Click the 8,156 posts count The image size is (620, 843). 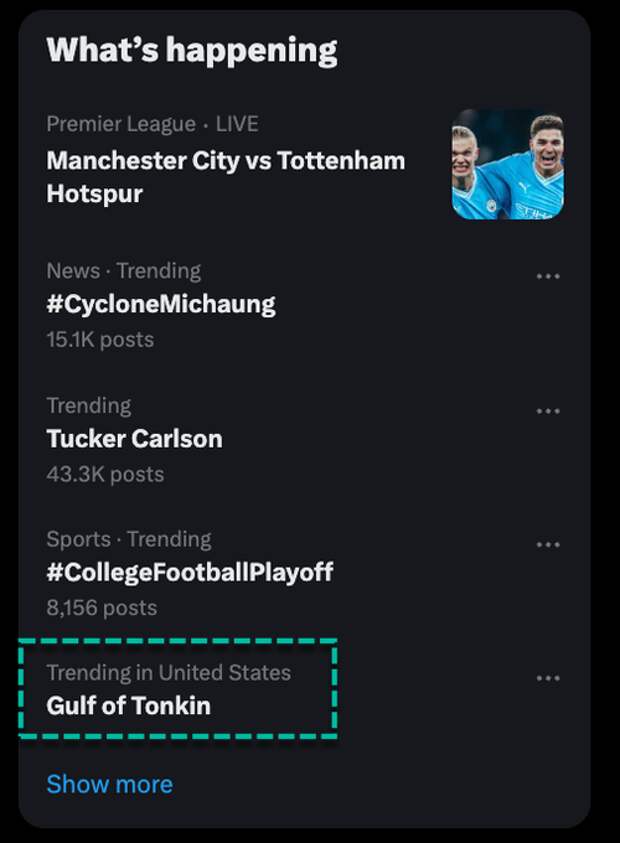point(102,608)
